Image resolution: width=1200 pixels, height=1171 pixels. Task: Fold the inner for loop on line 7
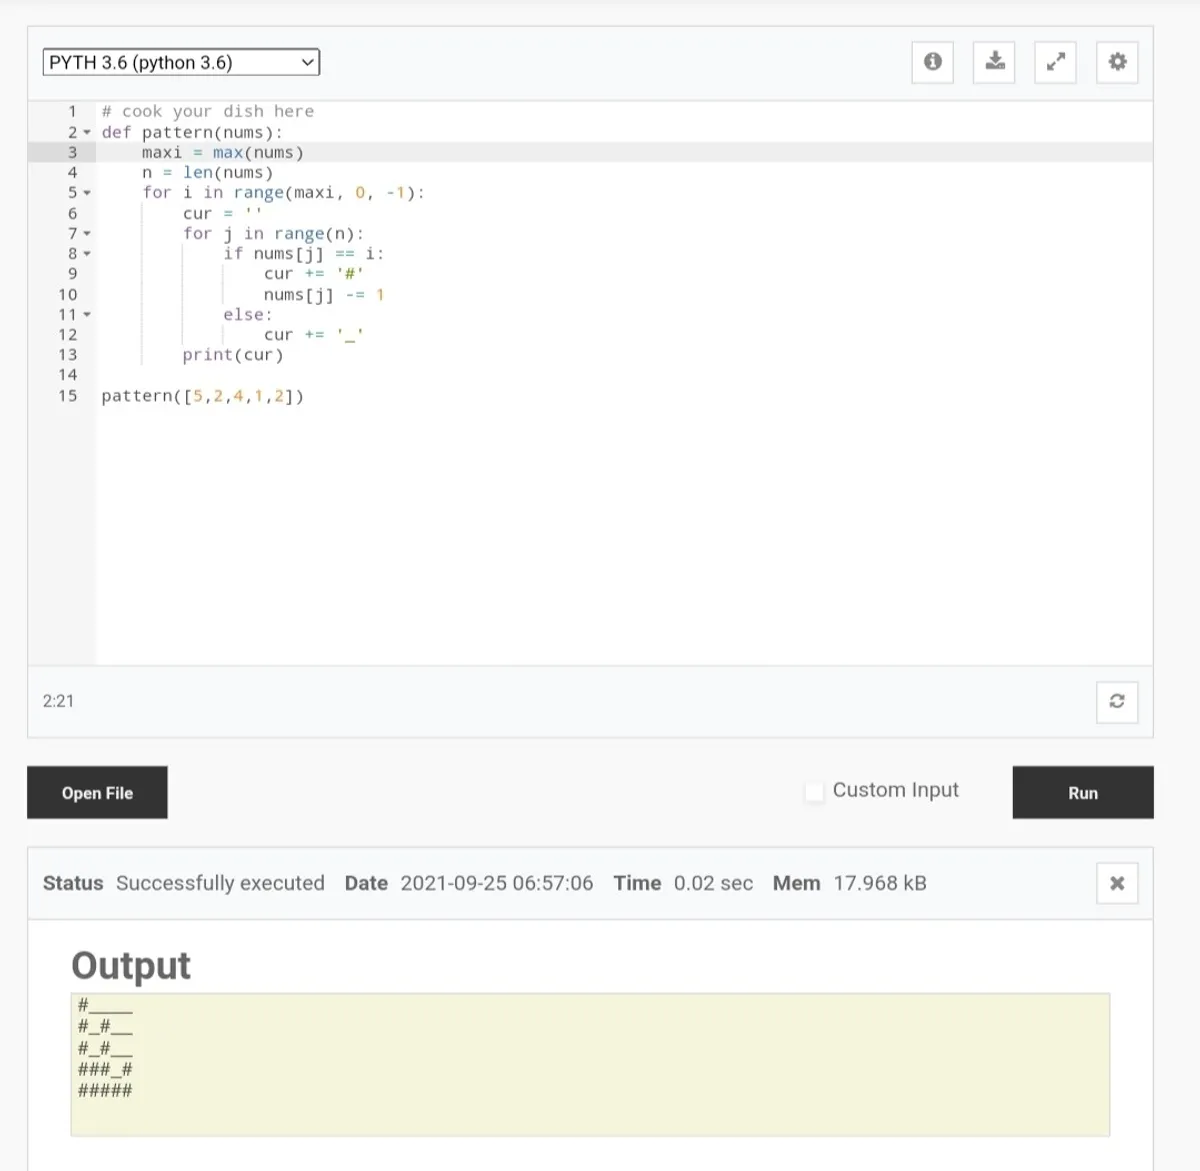pos(87,234)
